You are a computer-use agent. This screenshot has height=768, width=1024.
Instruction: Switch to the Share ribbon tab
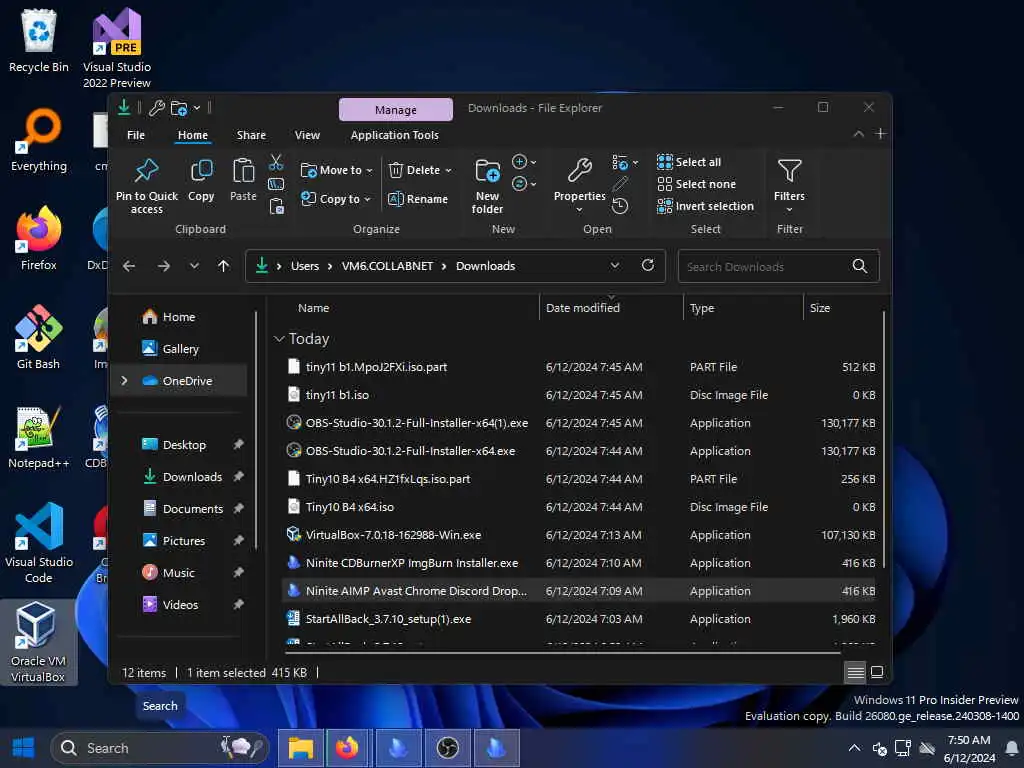[251, 135]
